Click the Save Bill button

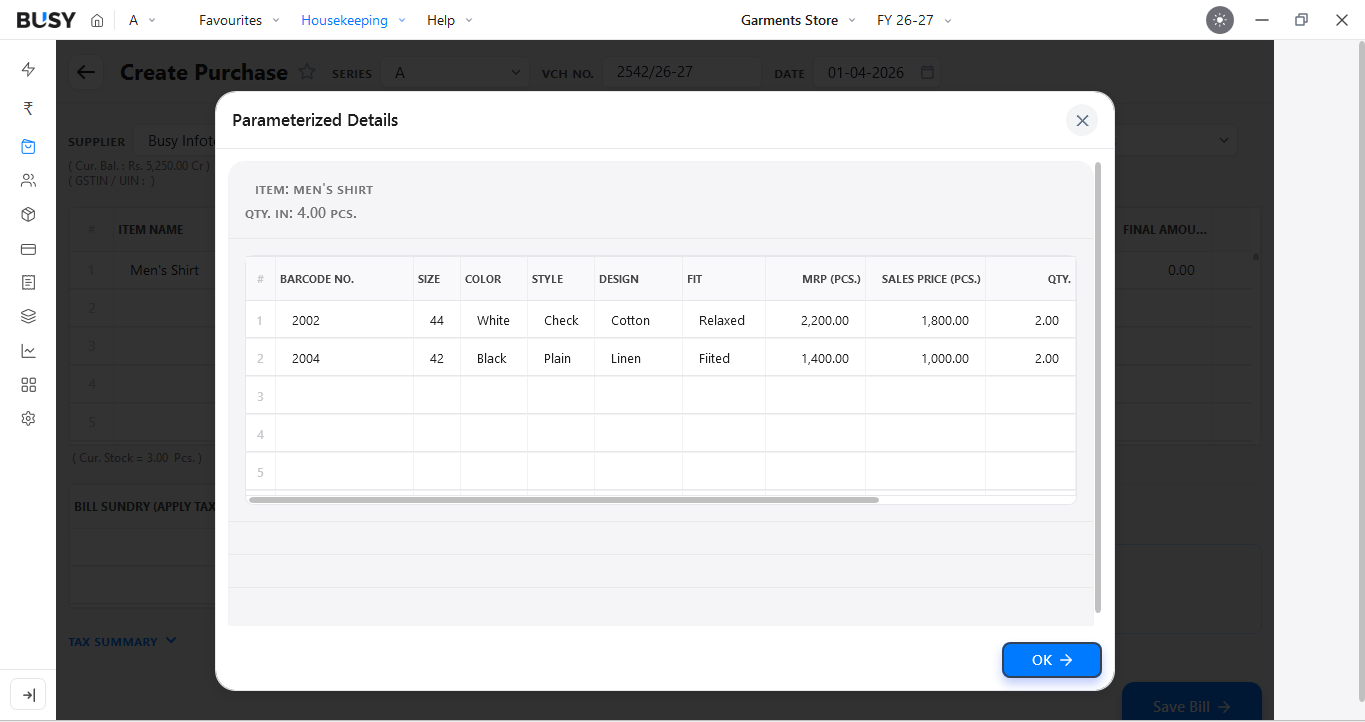[x=1191, y=706]
